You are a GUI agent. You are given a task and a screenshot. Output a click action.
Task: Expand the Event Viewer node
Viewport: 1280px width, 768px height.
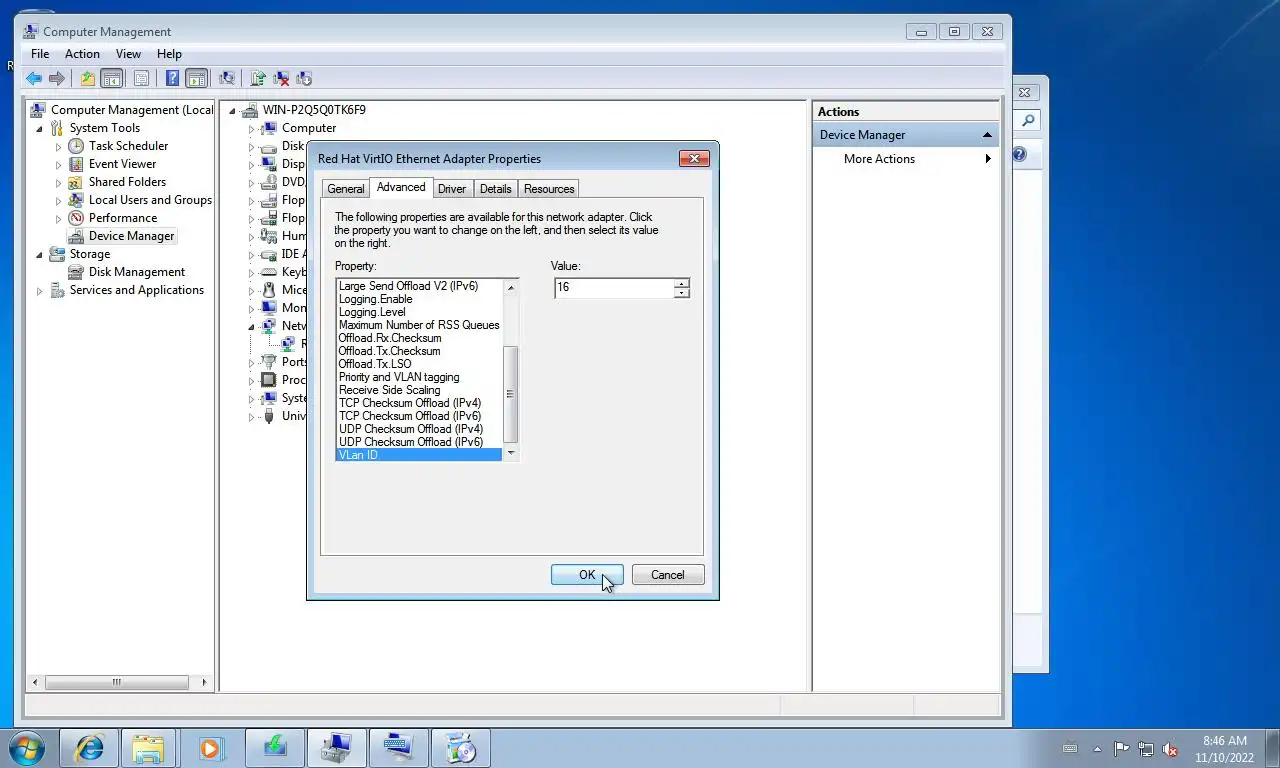pos(58,164)
